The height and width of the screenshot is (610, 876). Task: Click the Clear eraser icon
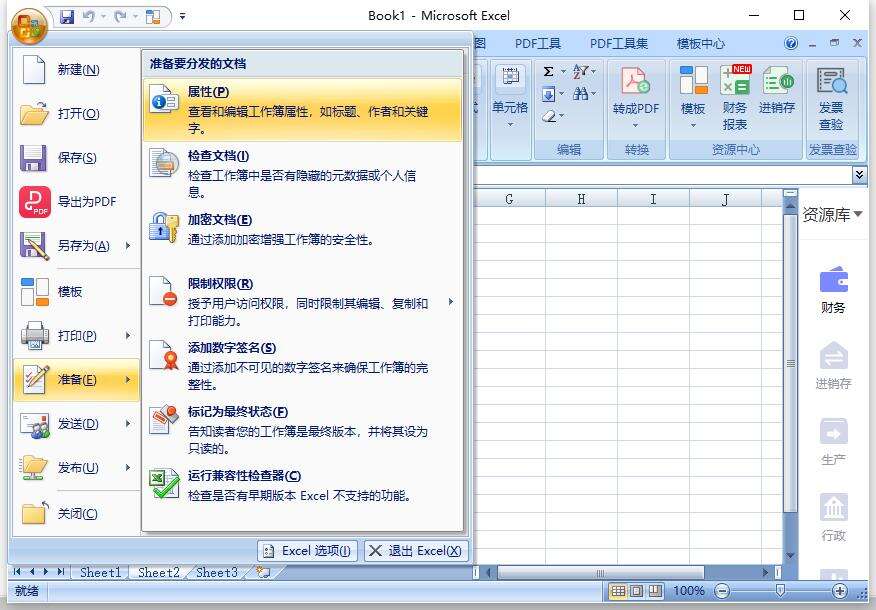(550, 116)
